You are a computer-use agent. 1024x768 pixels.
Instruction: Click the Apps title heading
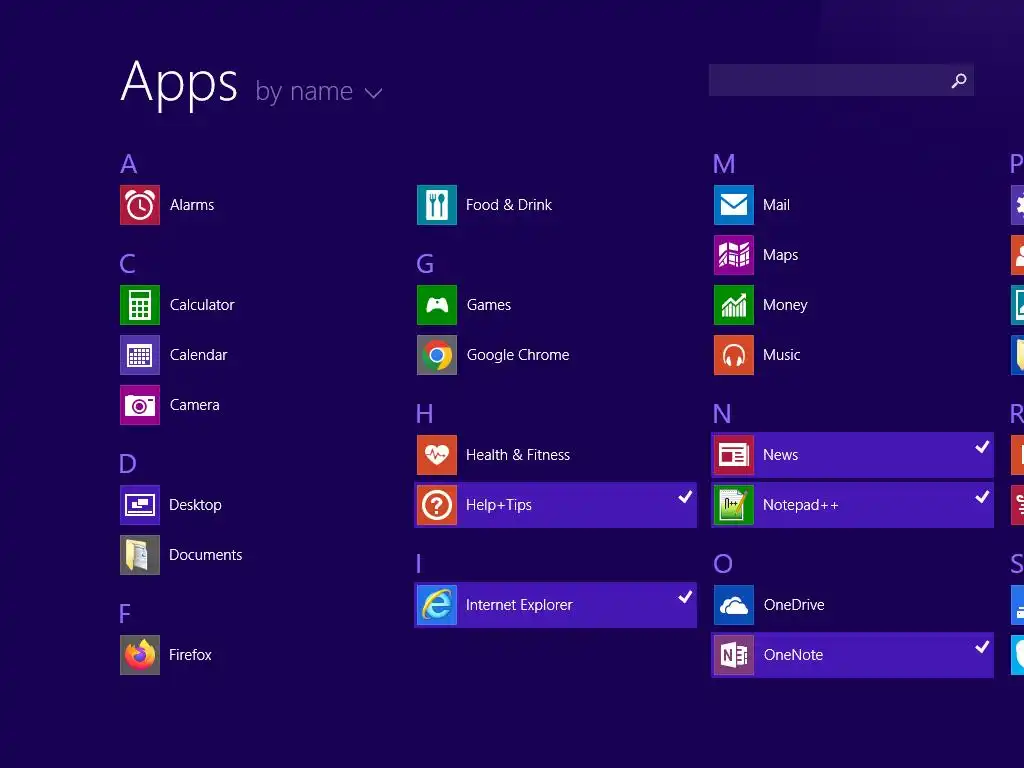click(x=179, y=84)
